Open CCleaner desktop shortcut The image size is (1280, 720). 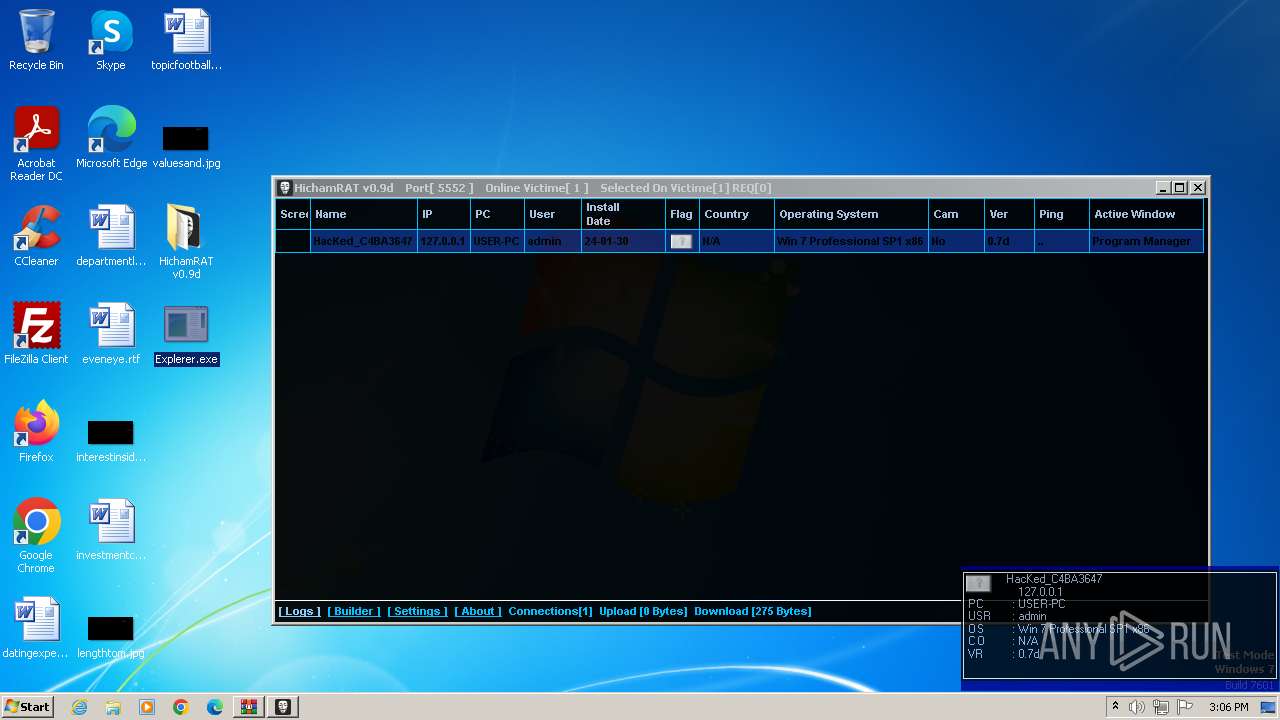[36, 237]
